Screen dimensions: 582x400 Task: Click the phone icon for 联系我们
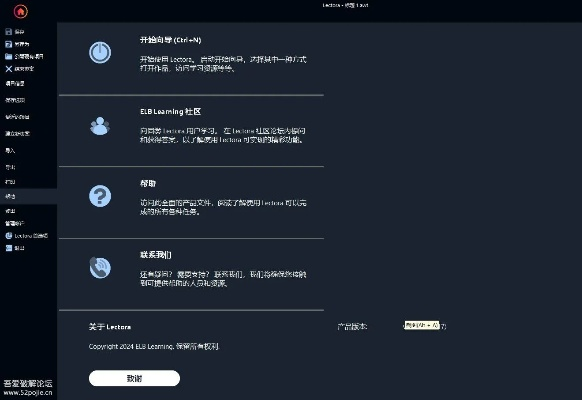tap(100, 267)
